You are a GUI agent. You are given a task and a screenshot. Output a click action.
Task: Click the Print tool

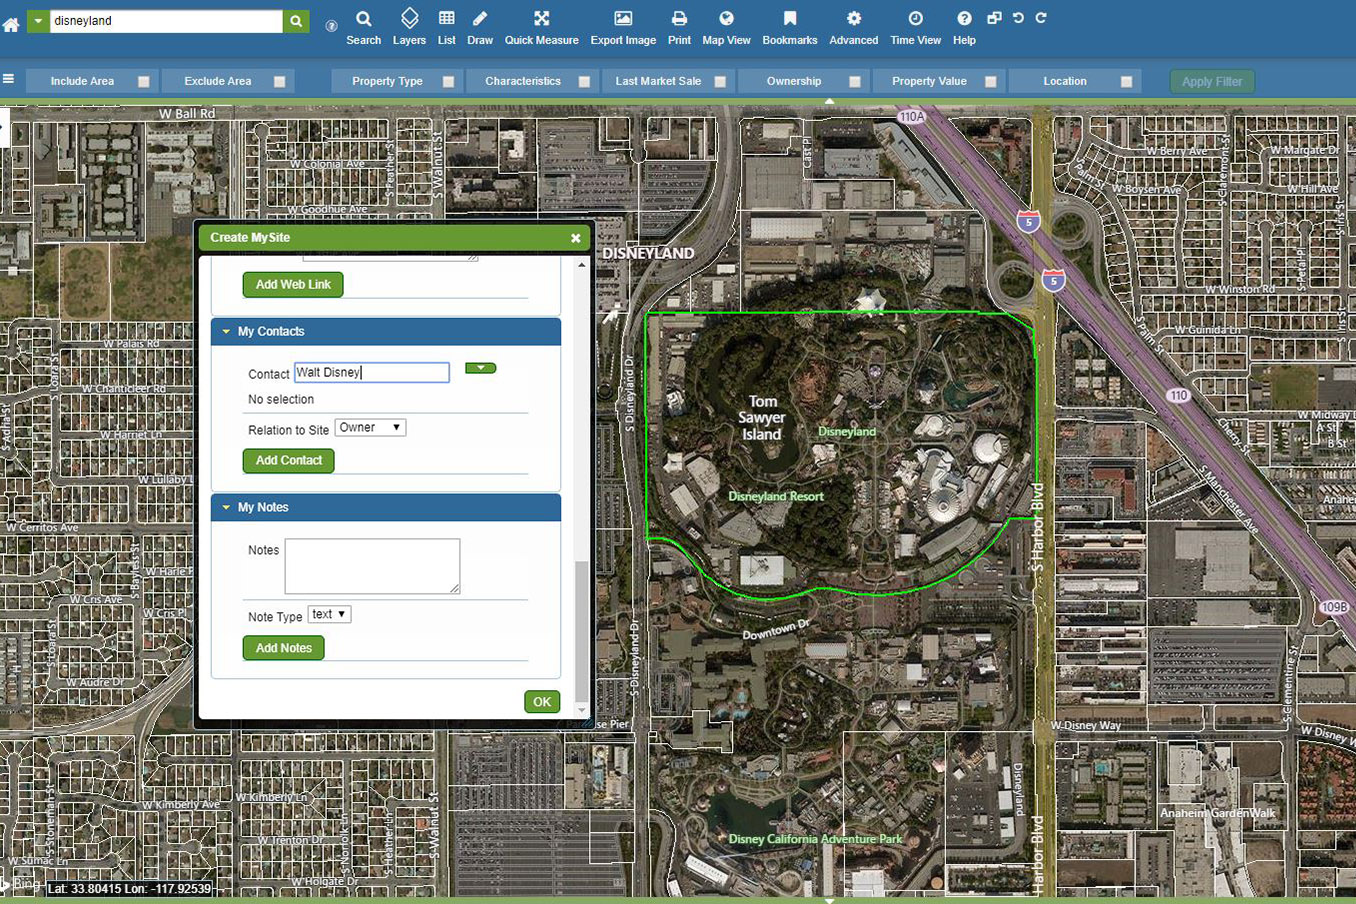[679, 27]
